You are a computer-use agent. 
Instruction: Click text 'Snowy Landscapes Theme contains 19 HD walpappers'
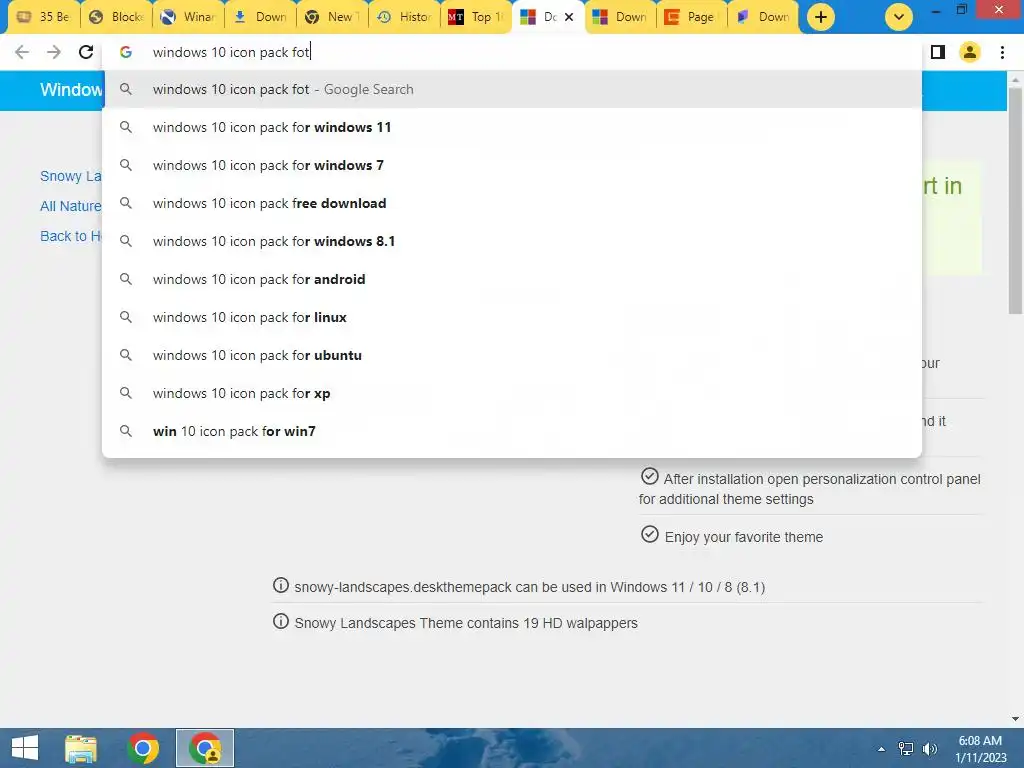(466, 623)
